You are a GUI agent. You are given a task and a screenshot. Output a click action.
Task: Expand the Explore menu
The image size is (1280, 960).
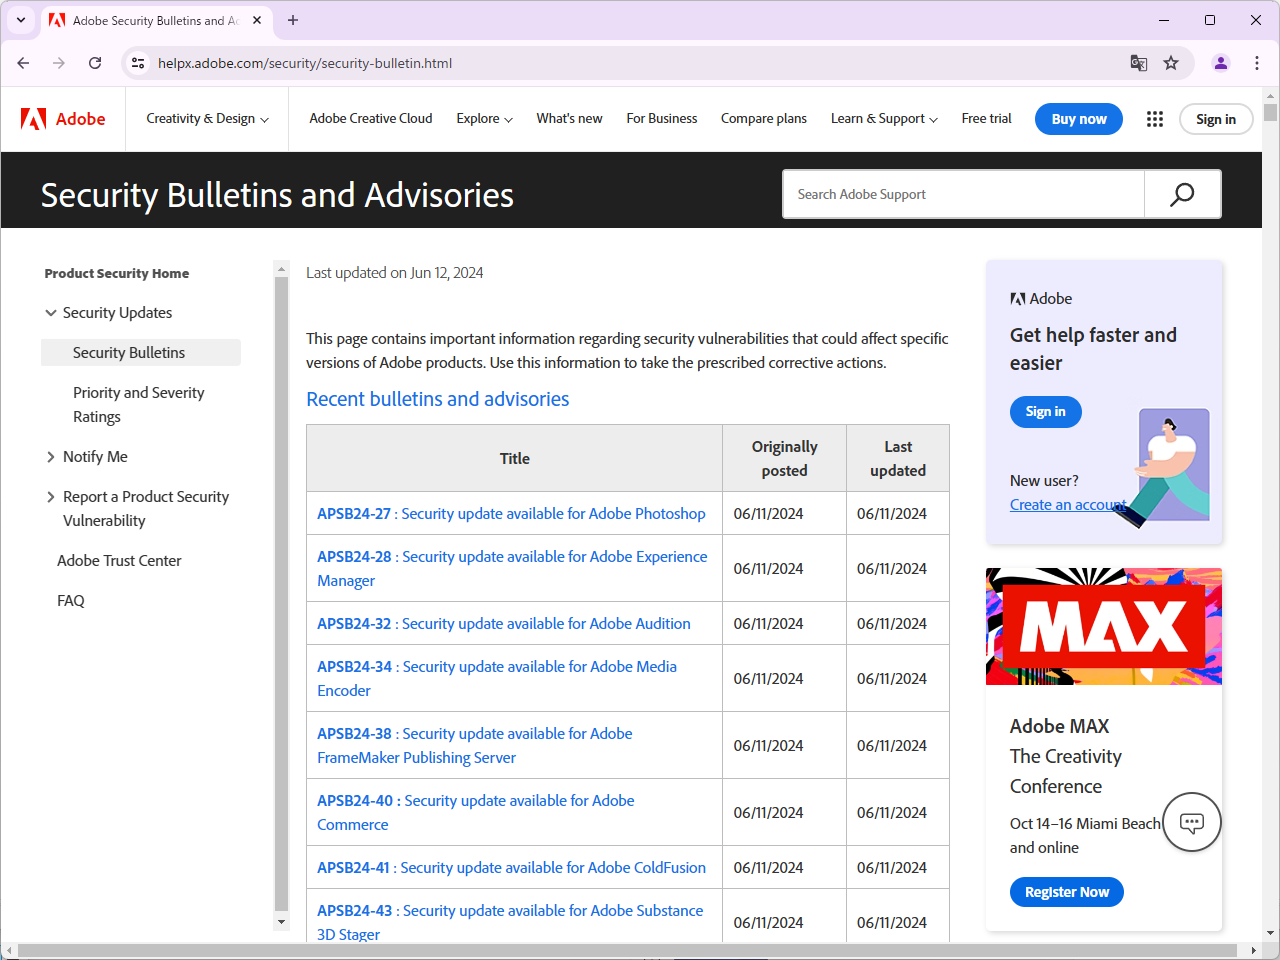click(485, 118)
